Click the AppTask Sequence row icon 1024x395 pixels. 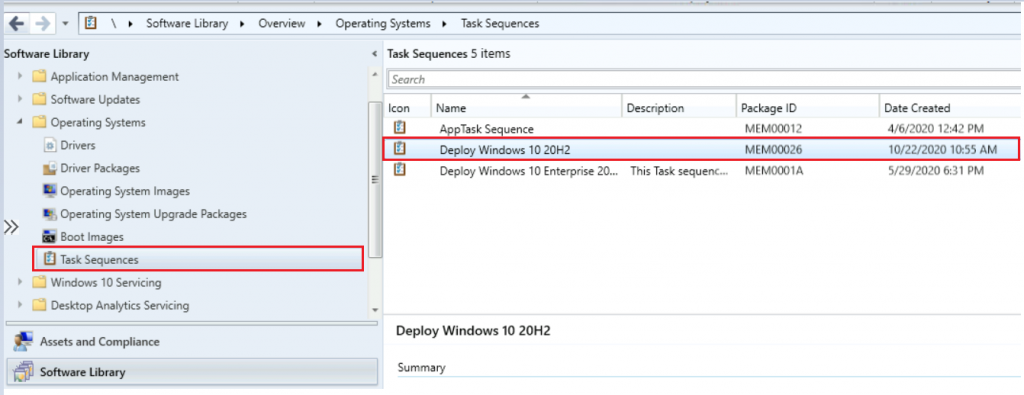[400, 127]
